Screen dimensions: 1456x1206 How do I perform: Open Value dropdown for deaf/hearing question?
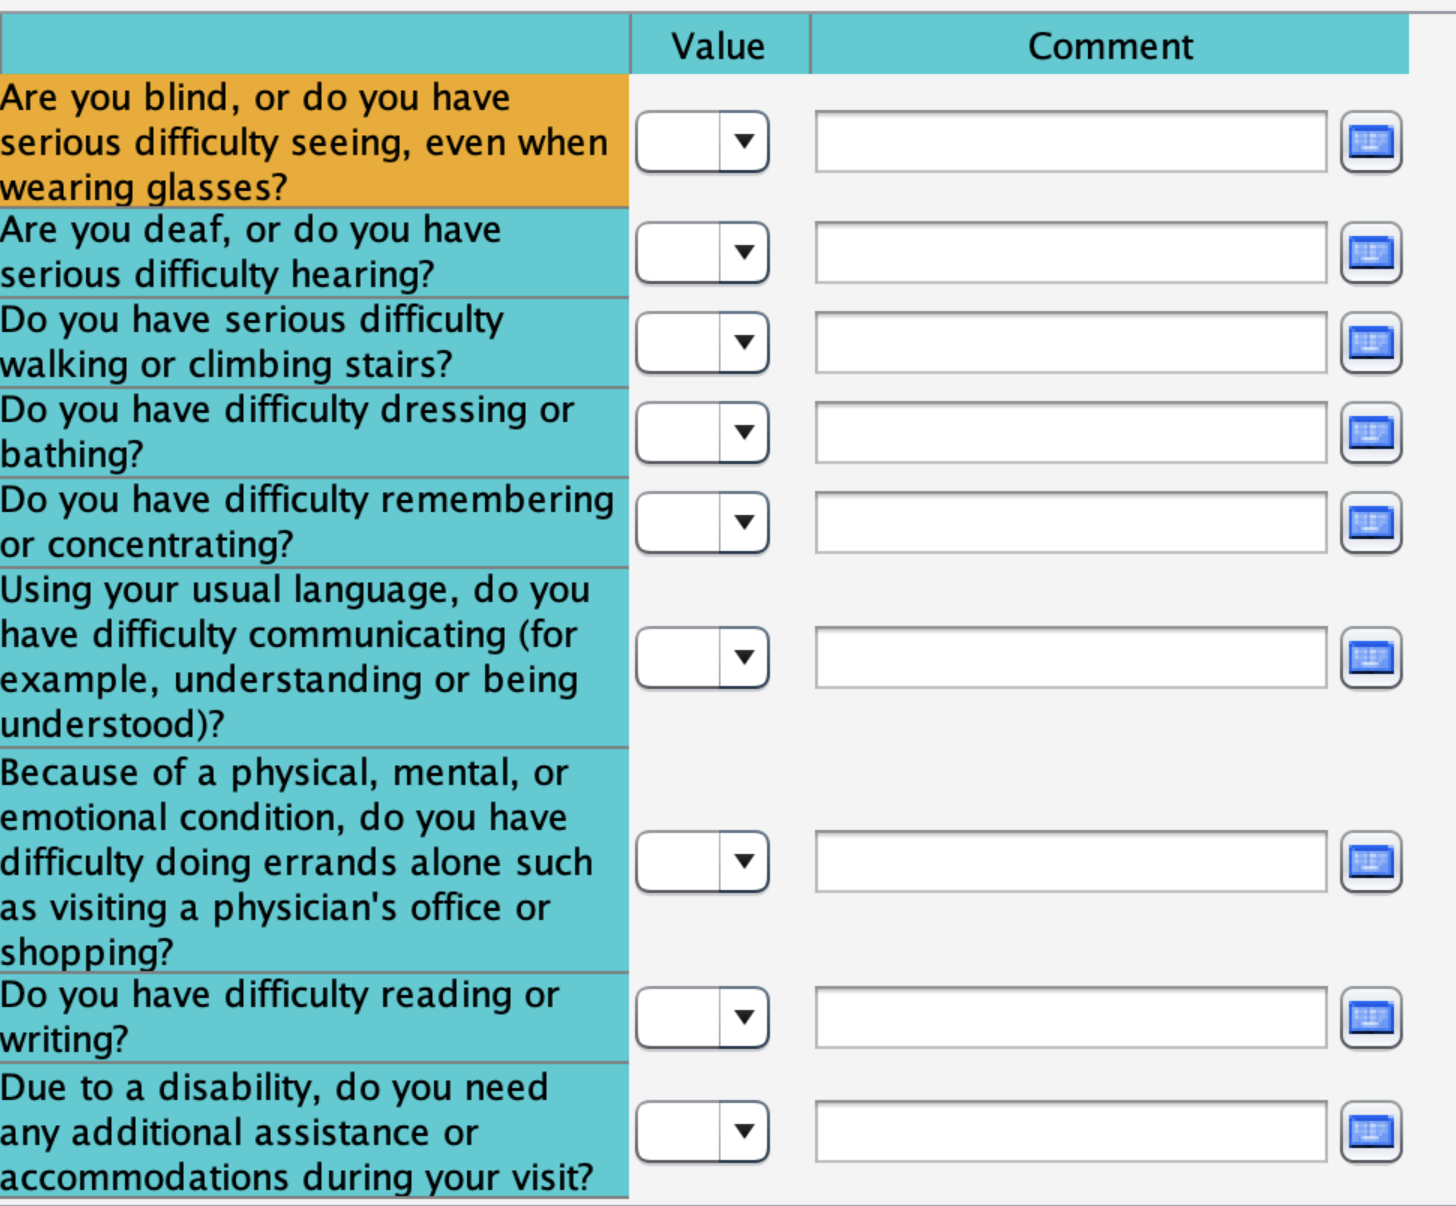coord(743,252)
